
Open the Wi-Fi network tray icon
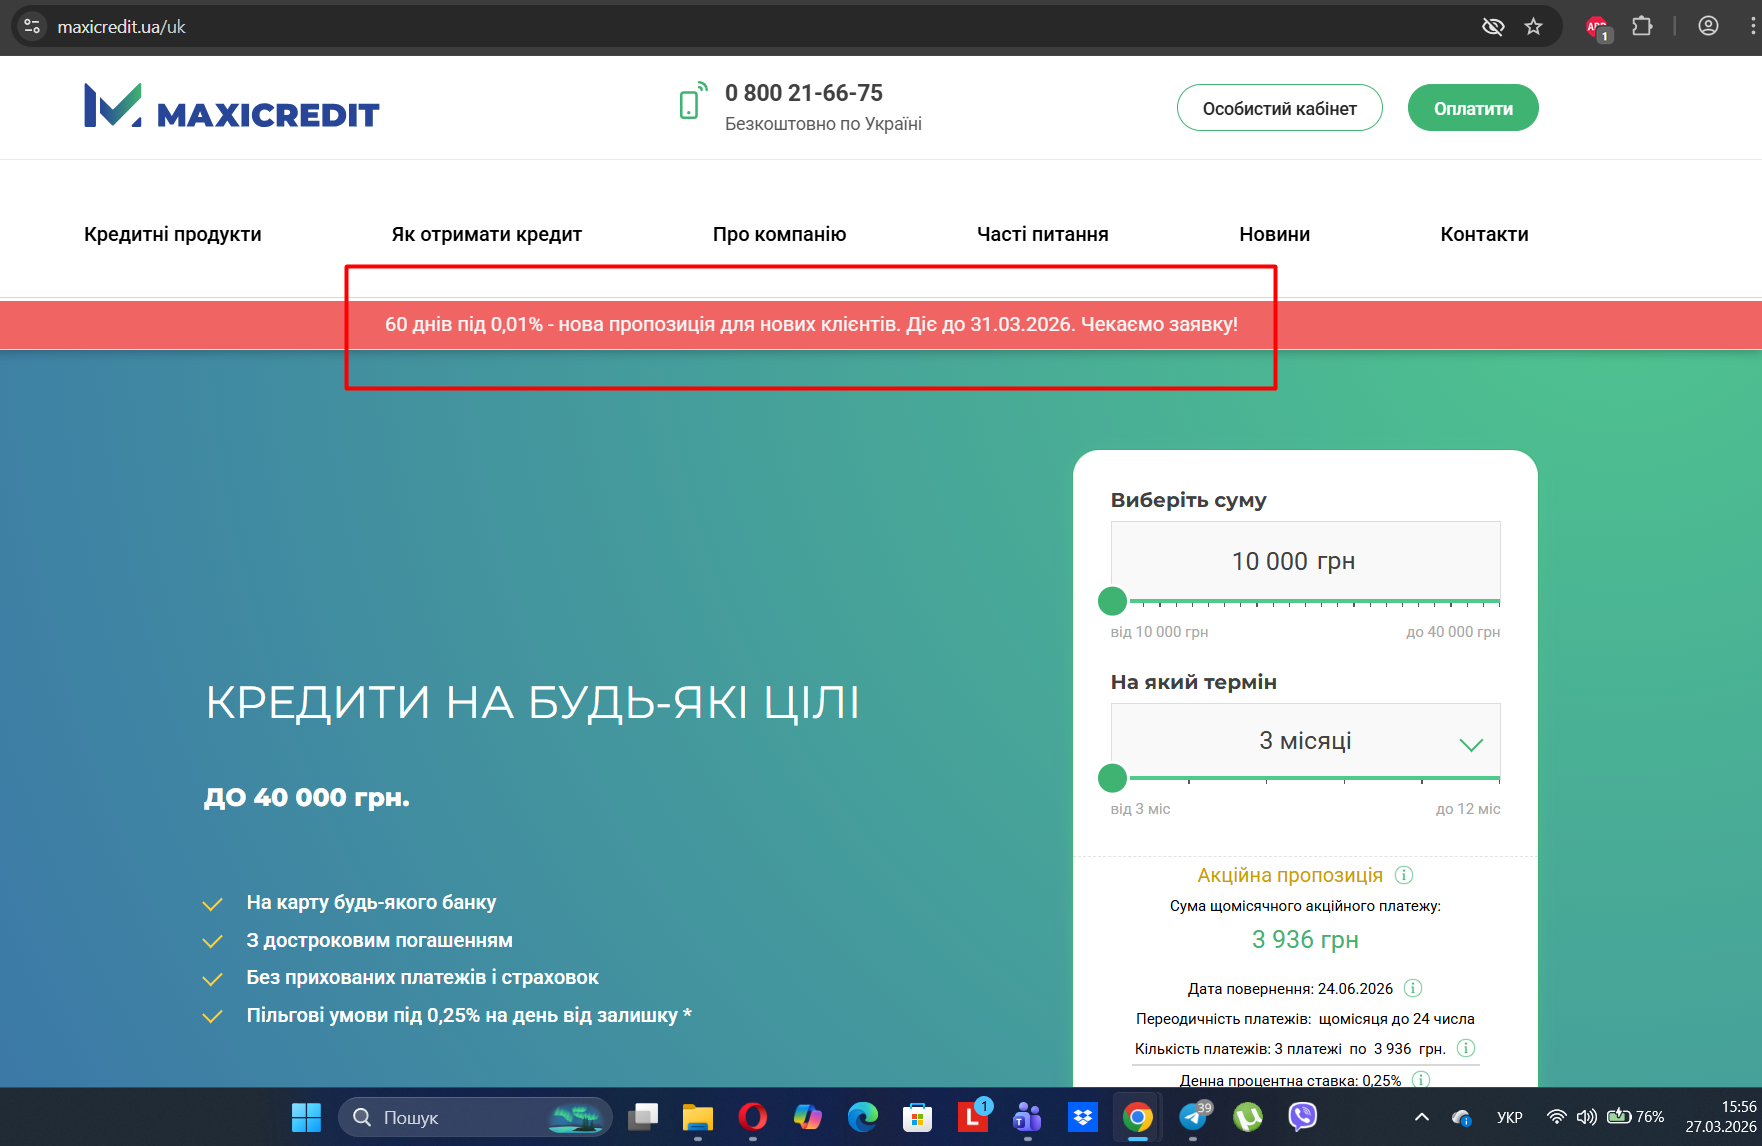[x=1556, y=1117]
